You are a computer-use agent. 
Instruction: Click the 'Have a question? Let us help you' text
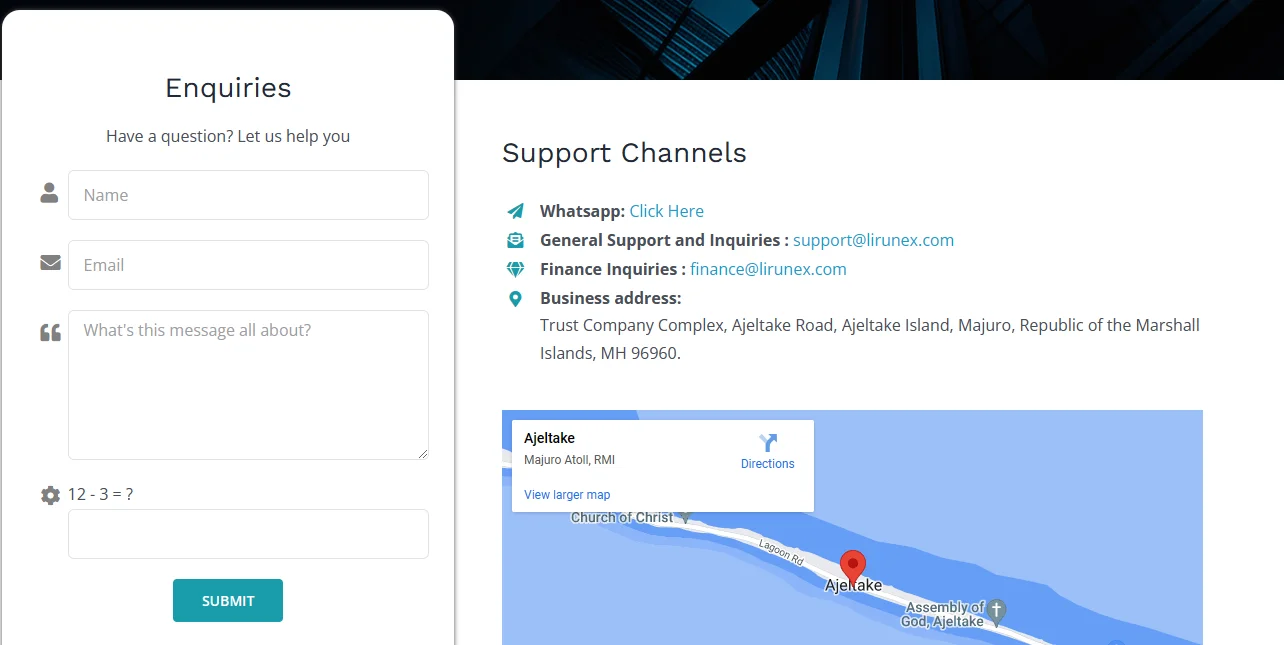[x=228, y=136]
